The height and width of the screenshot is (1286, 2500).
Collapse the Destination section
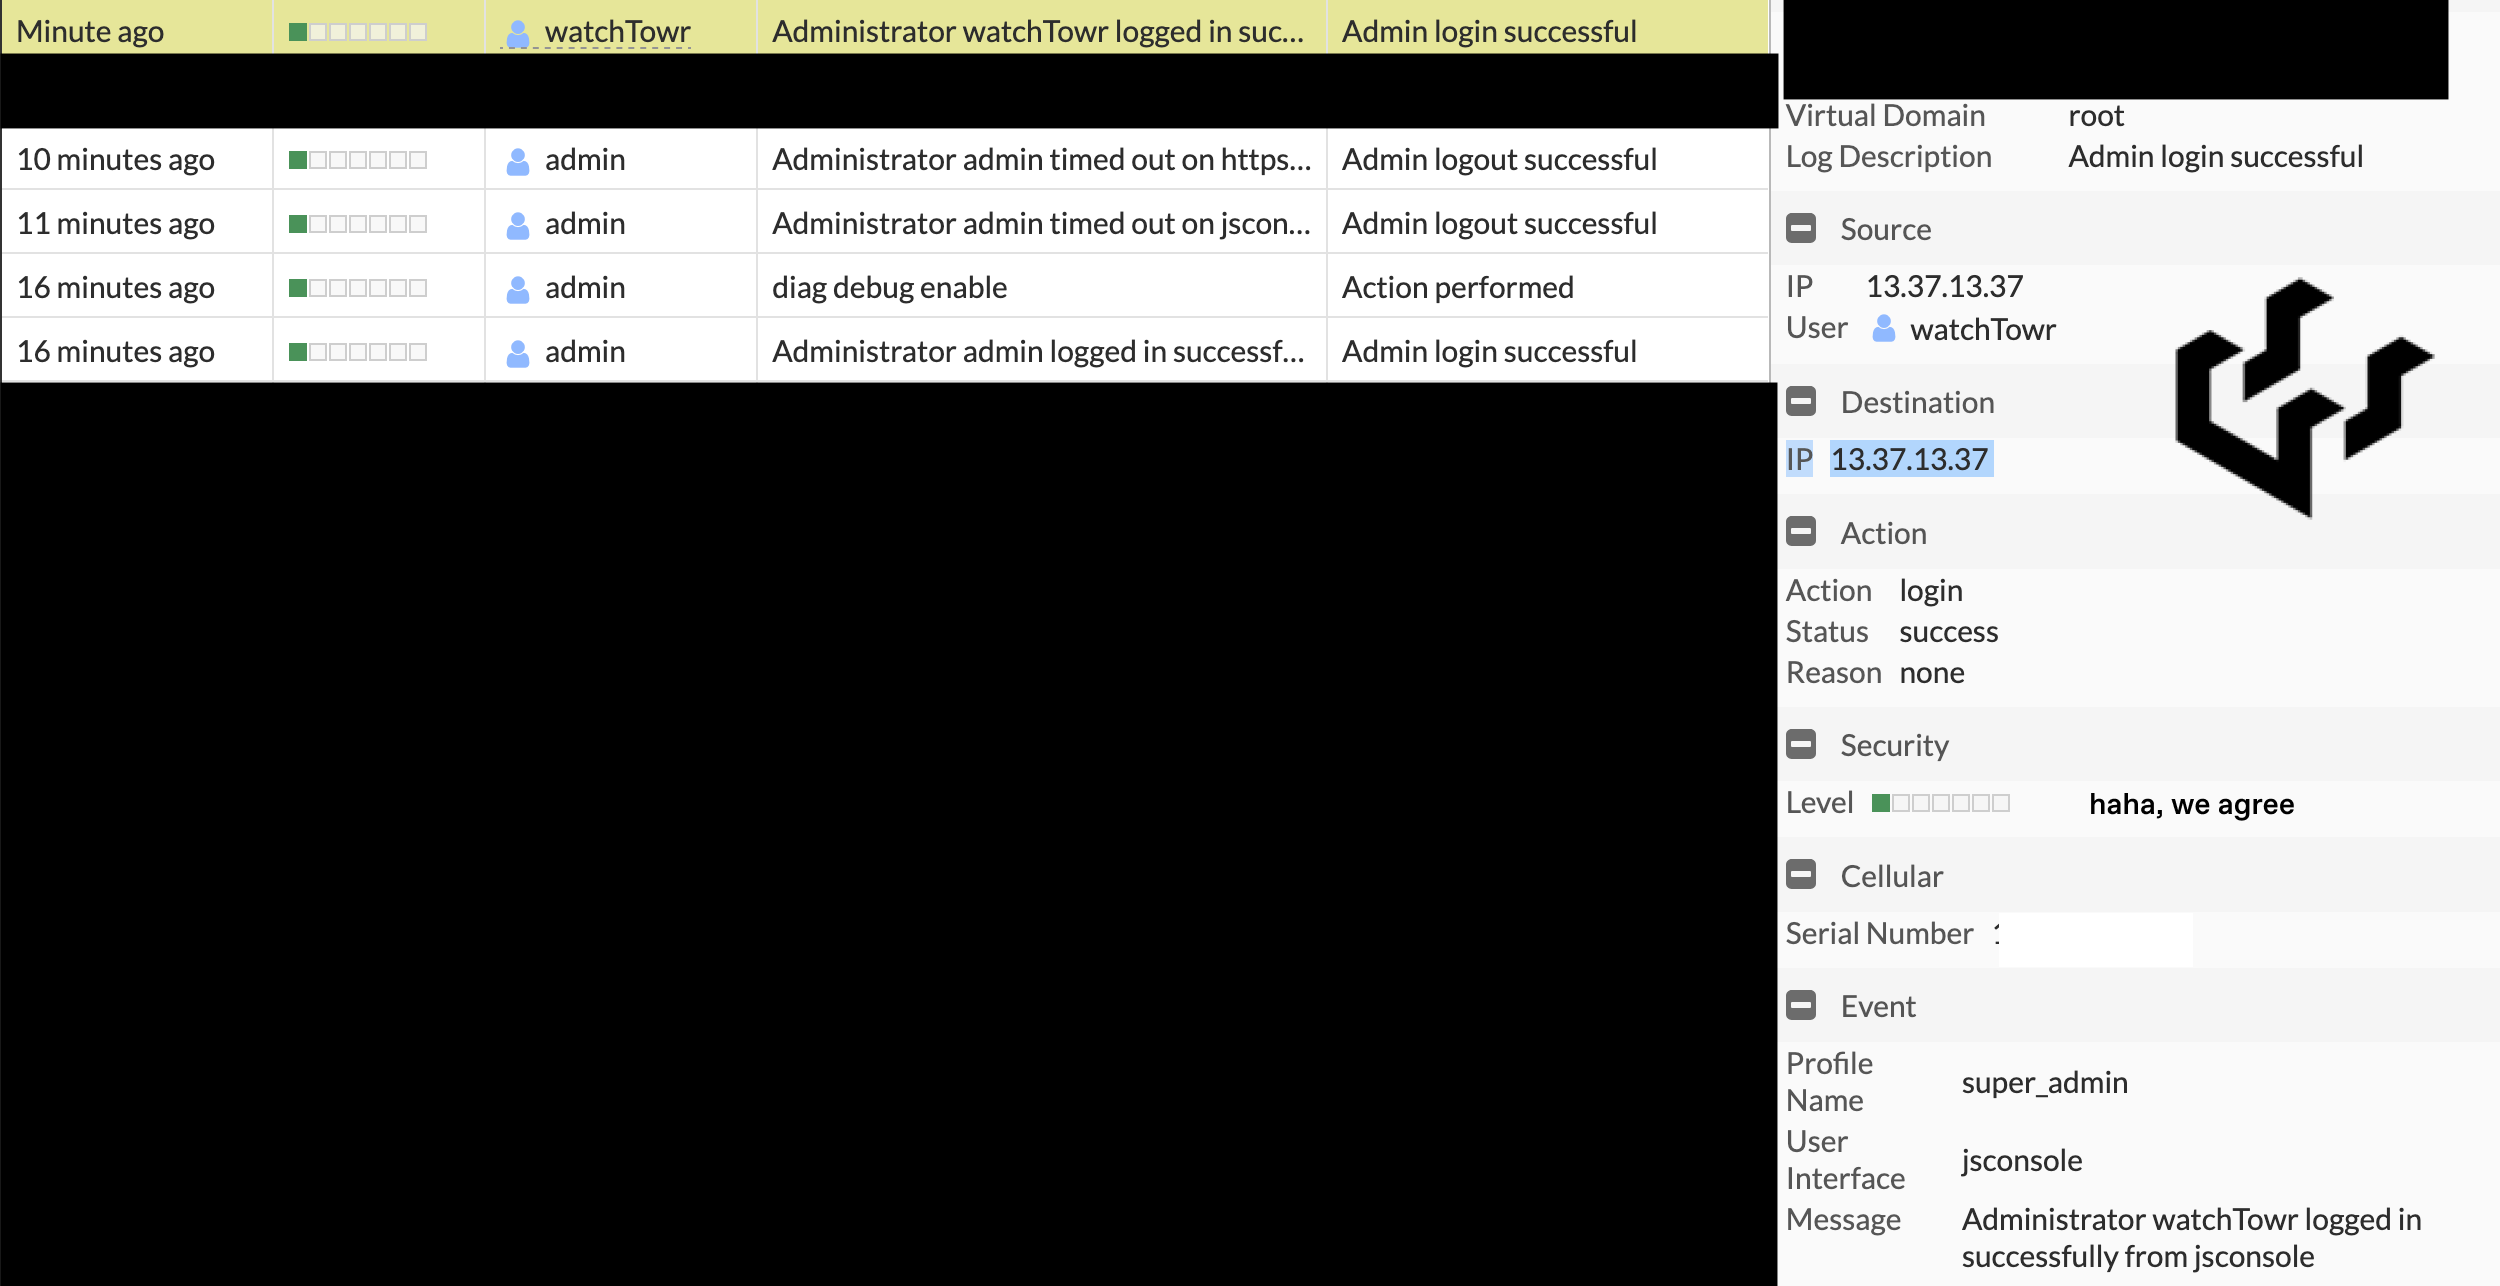[1801, 402]
